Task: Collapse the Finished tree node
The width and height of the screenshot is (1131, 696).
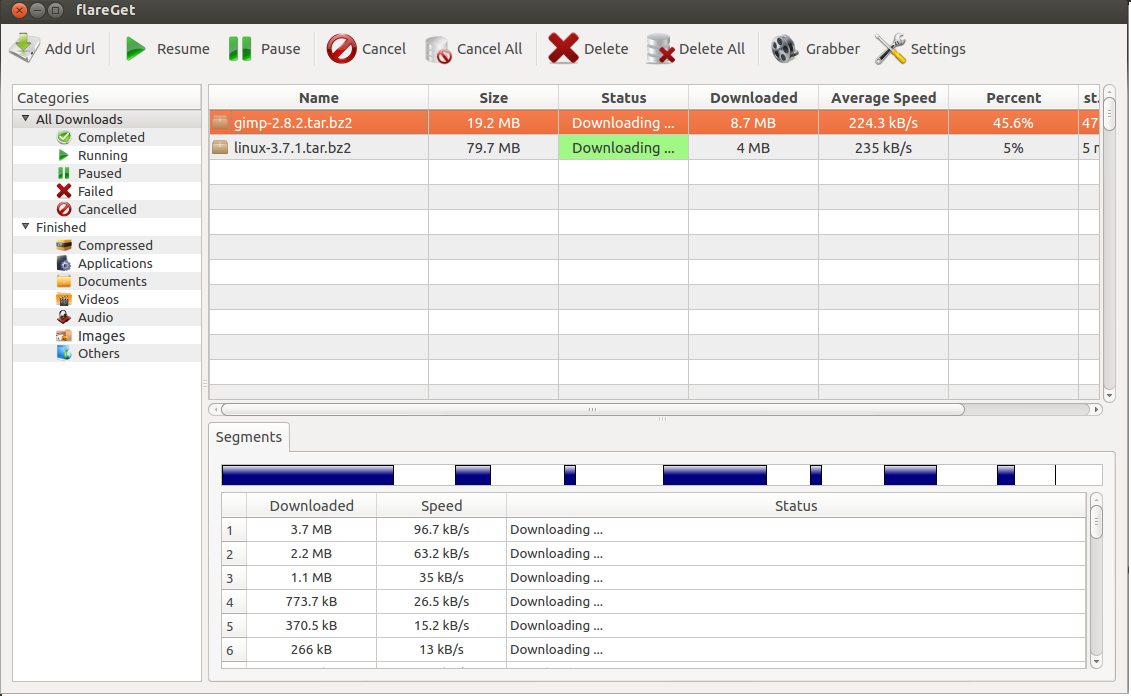Action: 25,226
